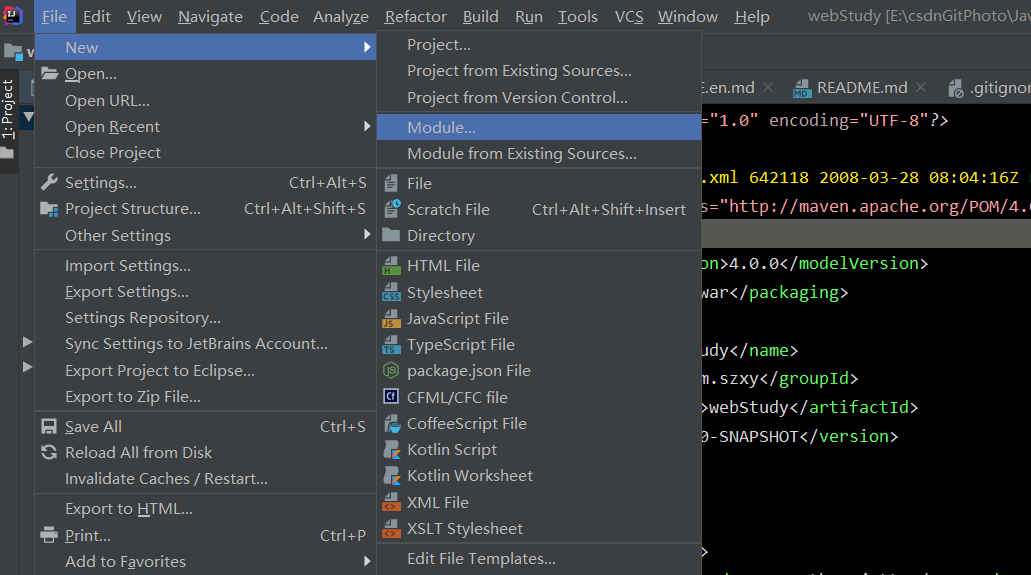This screenshot has height=575, width=1031.
Task: Select Export Project to Eclipse...
Action: [x=205, y=370]
